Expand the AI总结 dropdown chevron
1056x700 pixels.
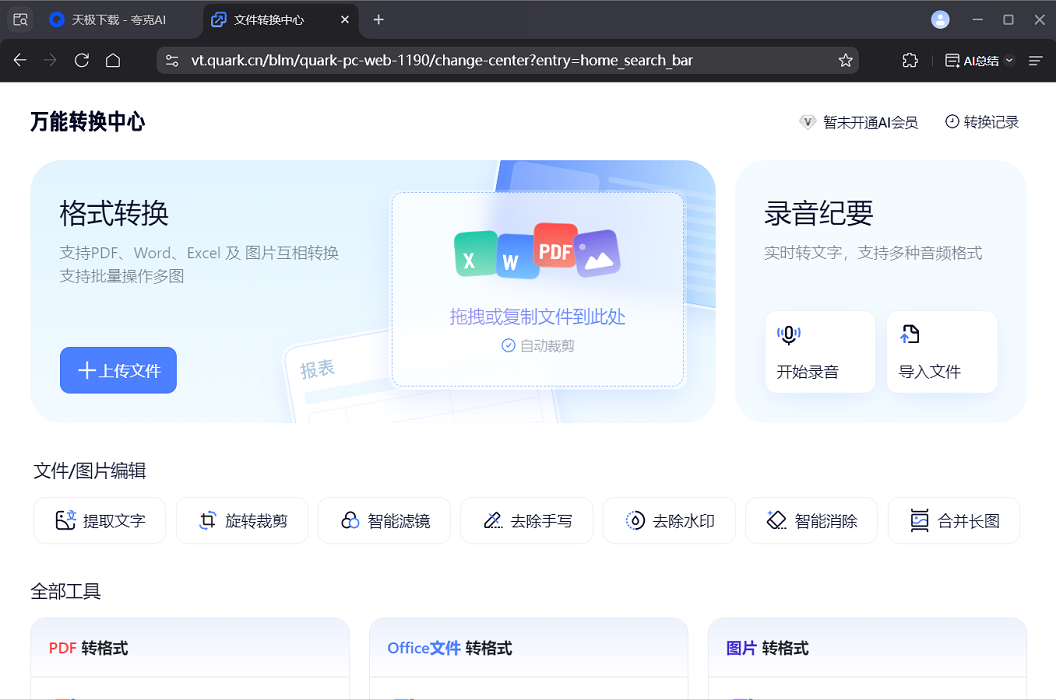[x=1009, y=60]
